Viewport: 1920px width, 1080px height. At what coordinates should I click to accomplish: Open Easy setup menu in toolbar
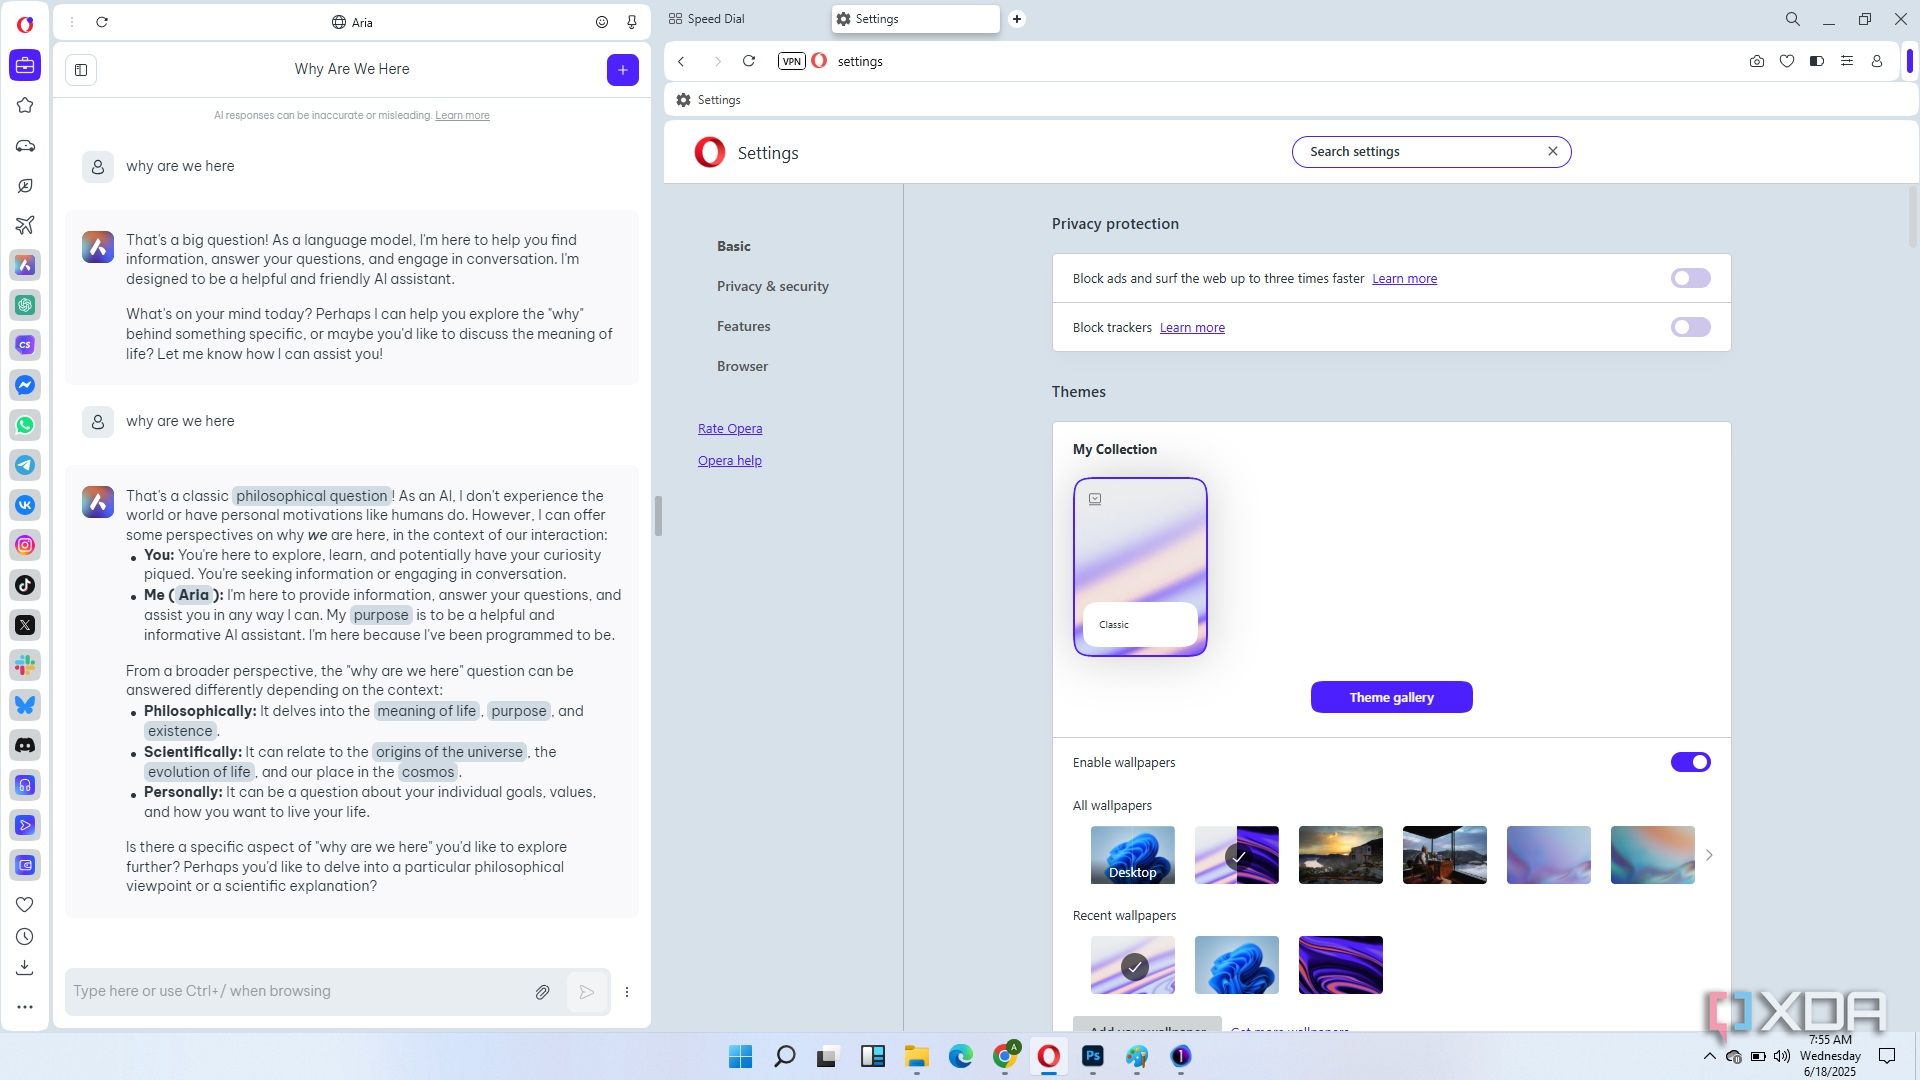click(1847, 61)
